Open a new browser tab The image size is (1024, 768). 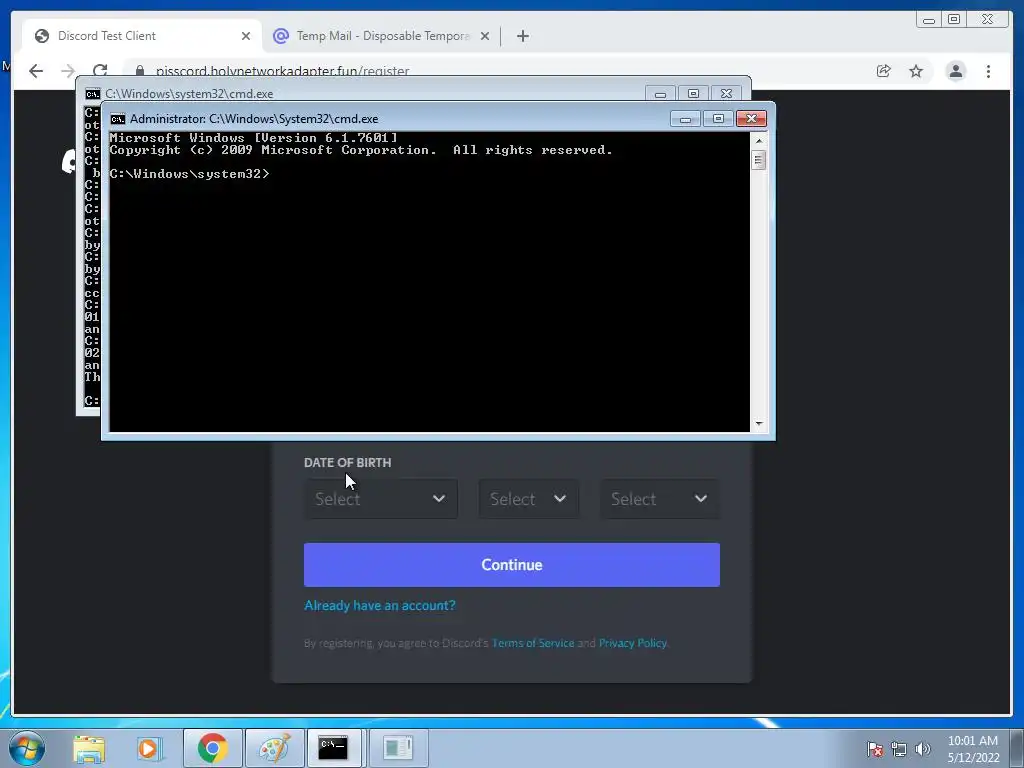[x=522, y=36]
